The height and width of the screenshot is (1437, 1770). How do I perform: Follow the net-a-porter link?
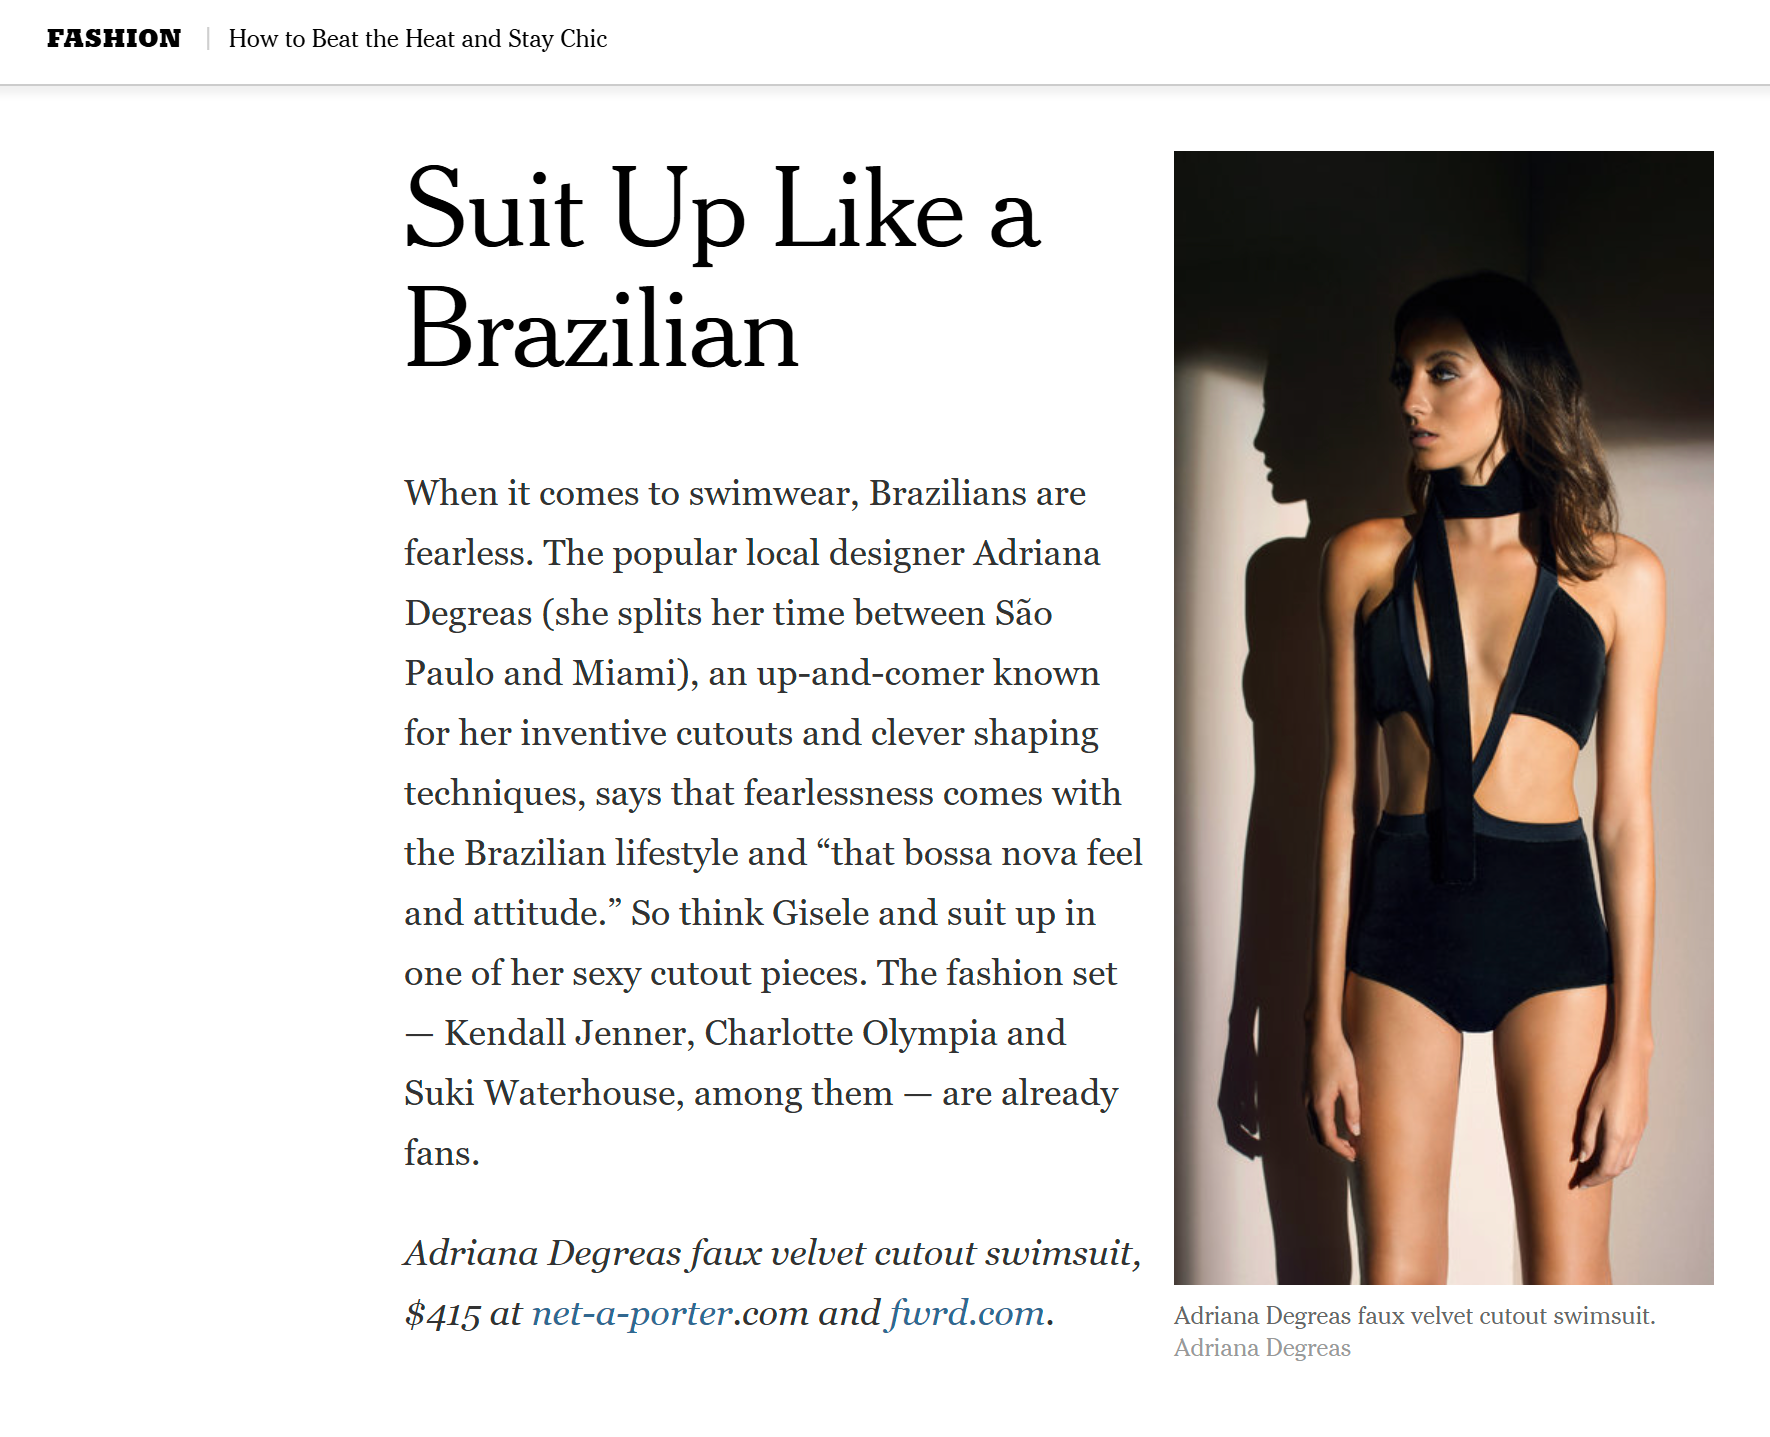coord(632,1313)
